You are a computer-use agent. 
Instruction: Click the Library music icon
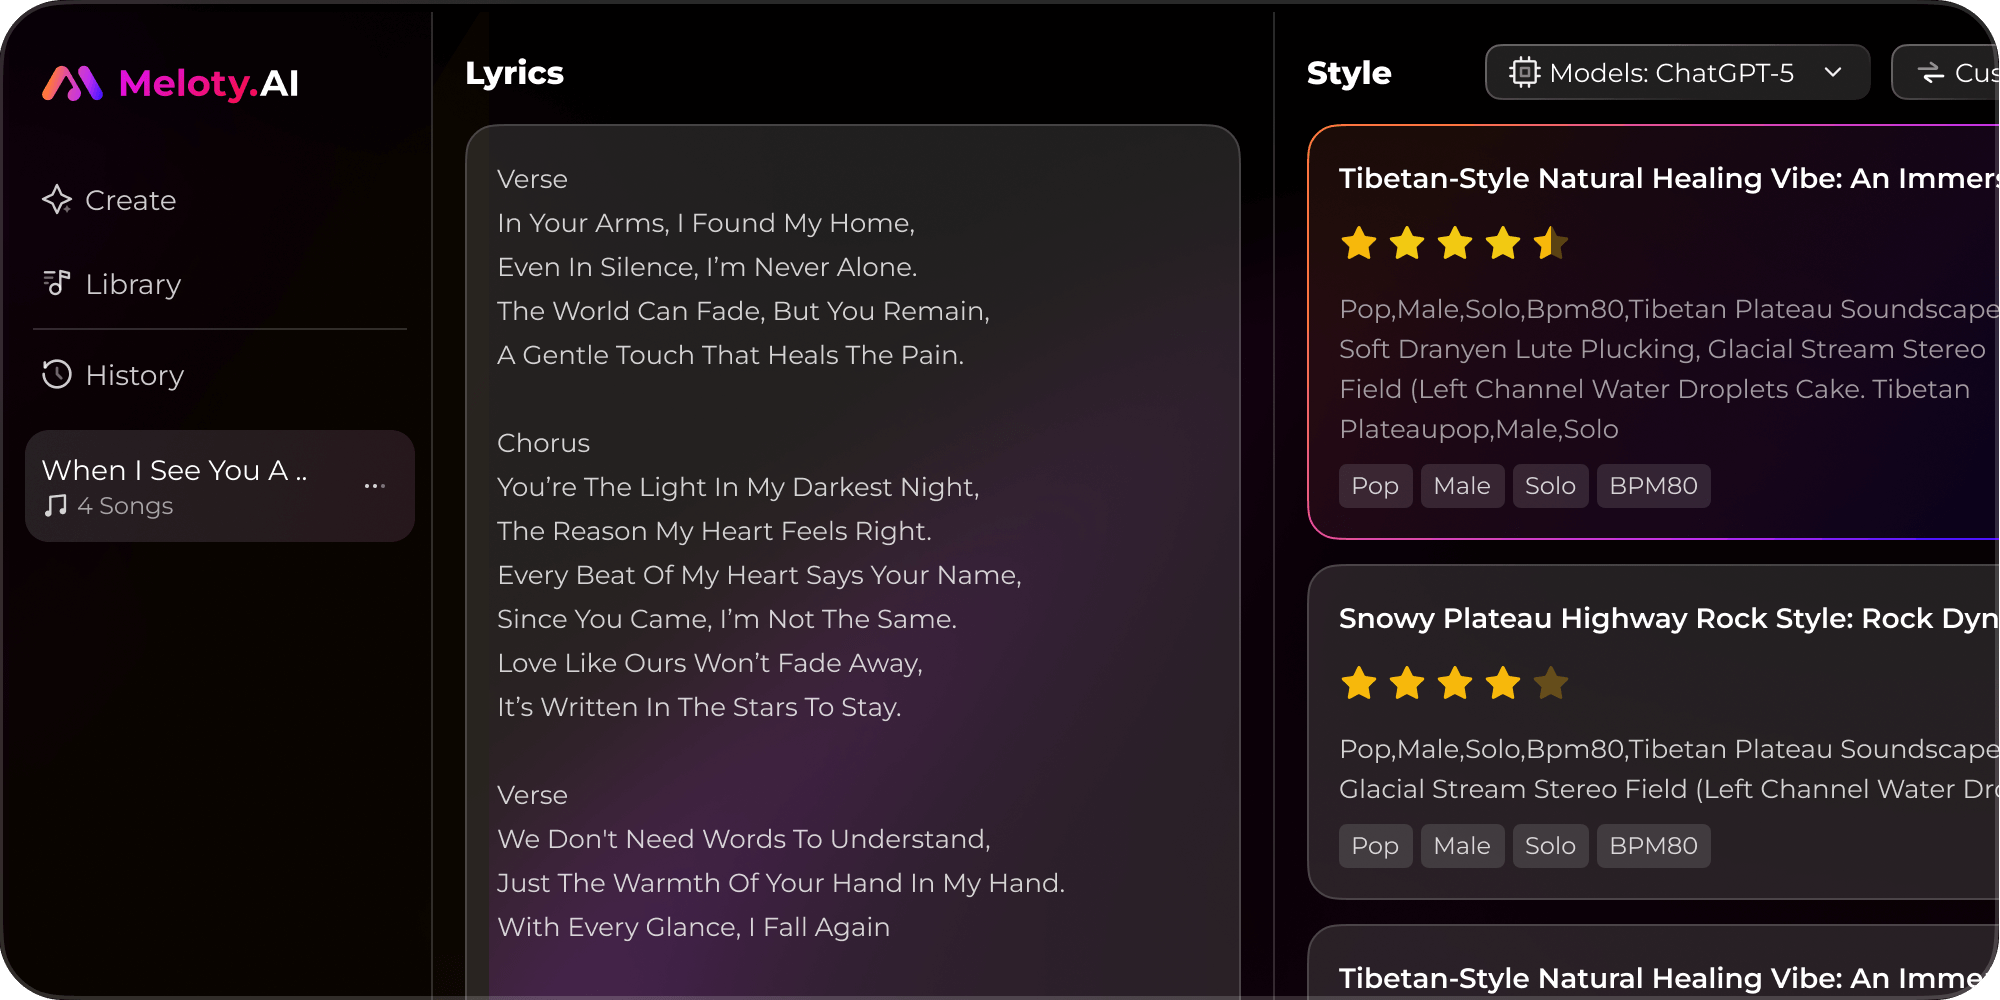pos(57,284)
